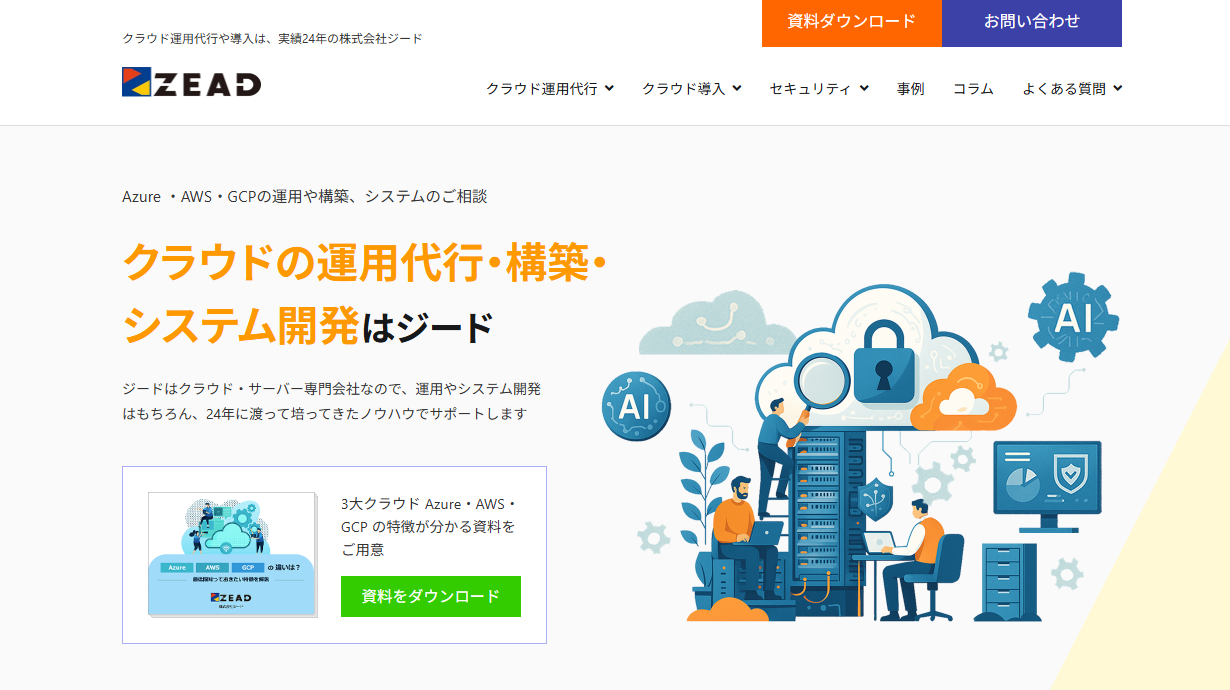The width and height of the screenshot is (1230, 690).
Task: Open the セキュリティ dropdown menu
Action: coord(819,88)
